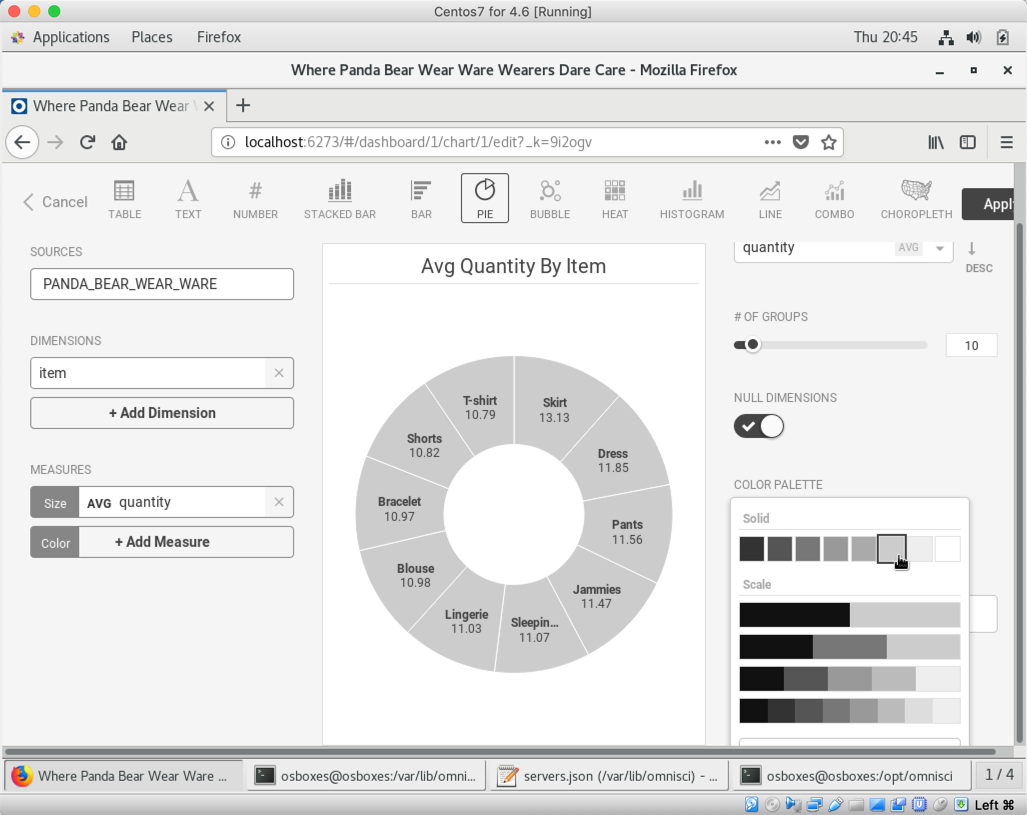This screenshot has height=815, width=1027.
Task: Pick the Histogram chart type
Action: [x=691, y=199]
